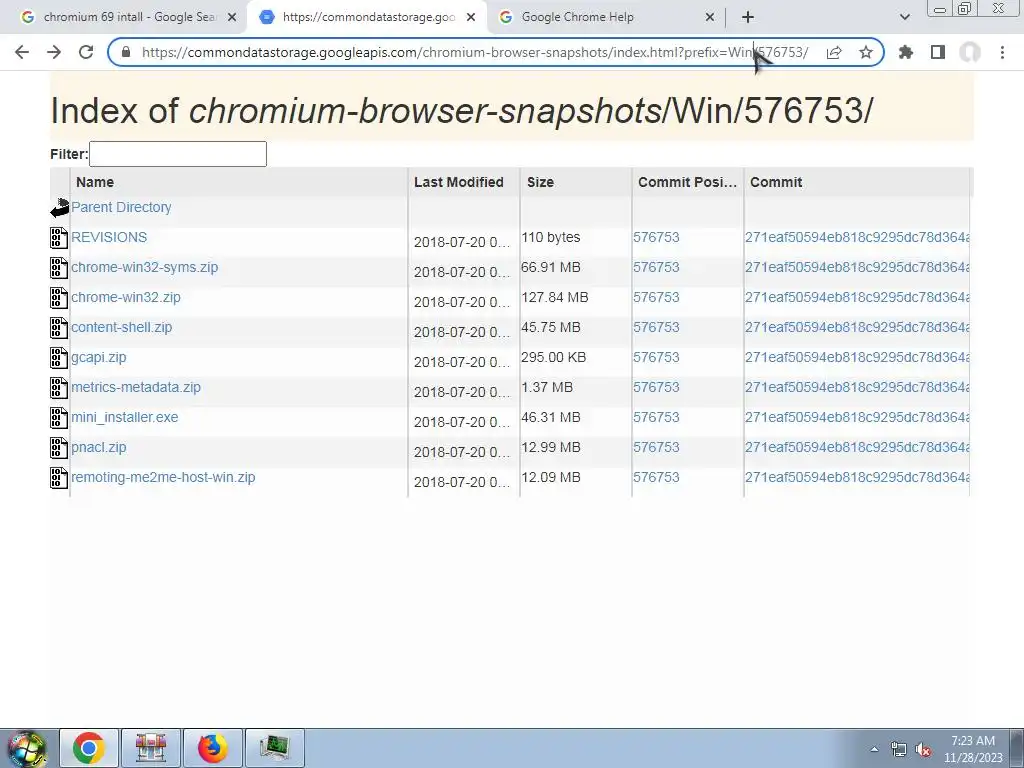Viewport: 1024px width, 768px height.
Task: Open the taskbar clock showing 7:23 AM
Action: click(x=973, y=749)
